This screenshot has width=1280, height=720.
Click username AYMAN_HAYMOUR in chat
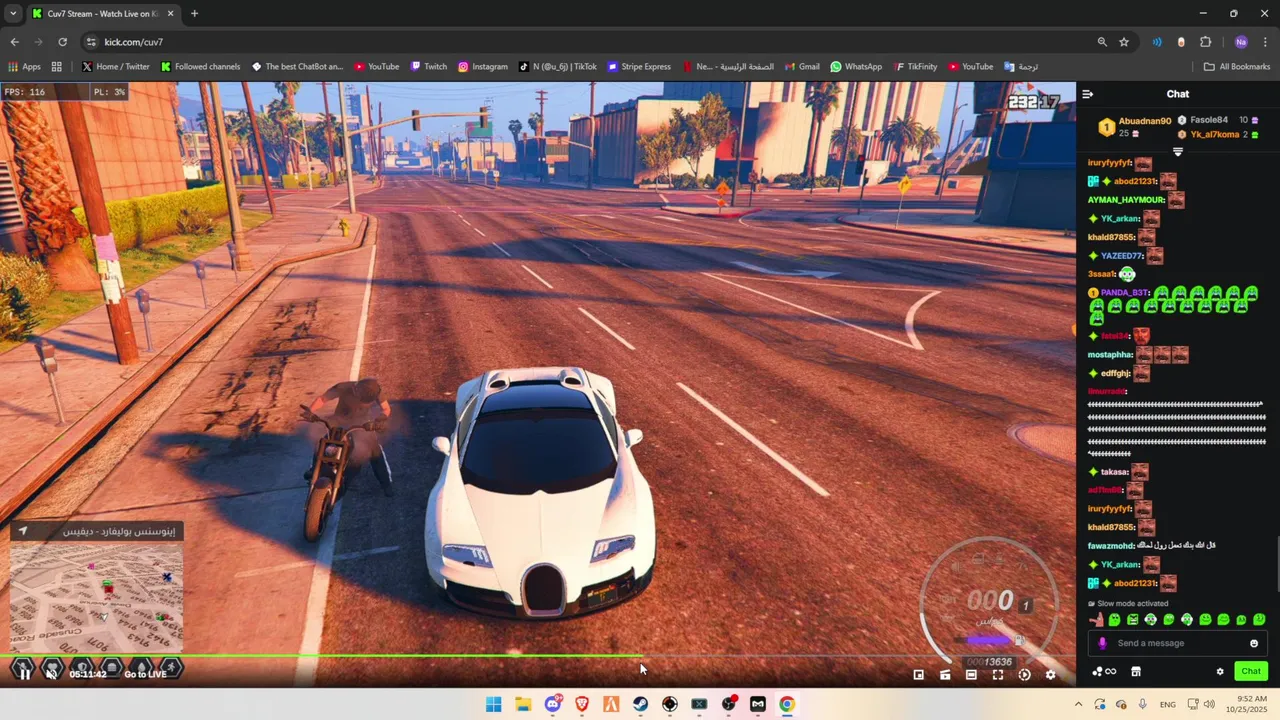(x=1126, y=200)
